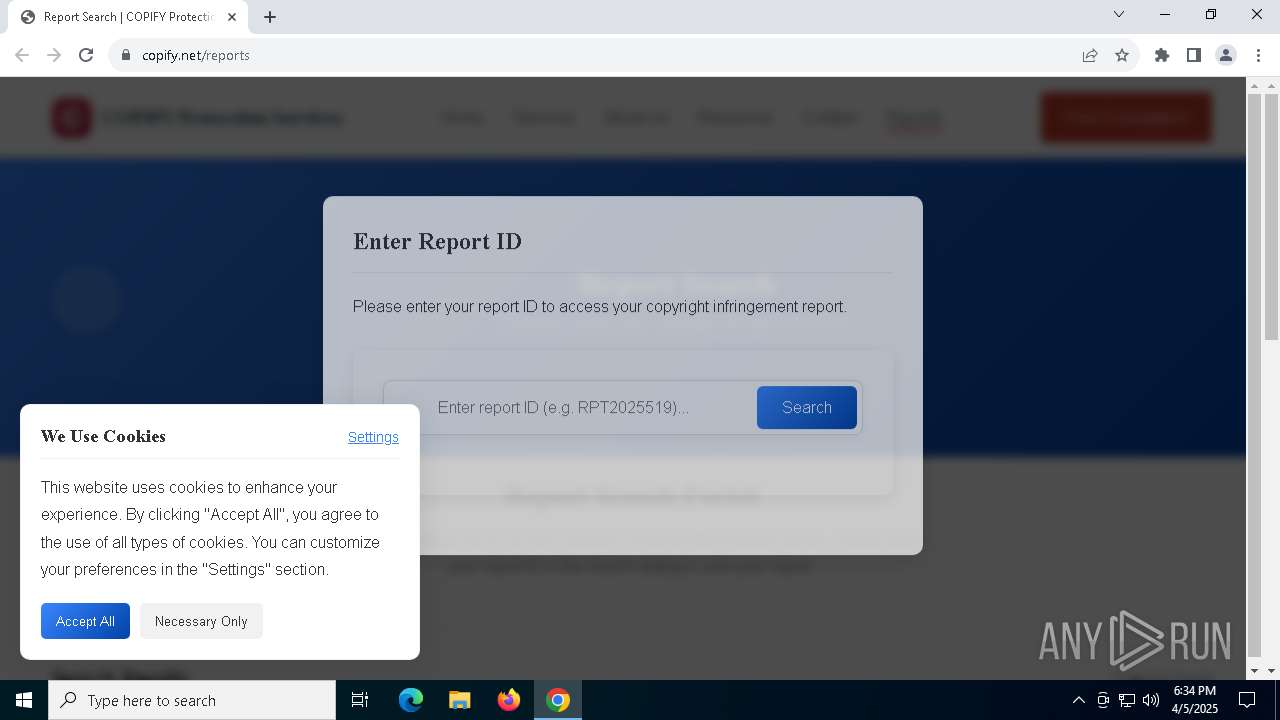Reload the copify.net page
The height and width of the screenshot is (720, 1280).
tap(86, 55)
